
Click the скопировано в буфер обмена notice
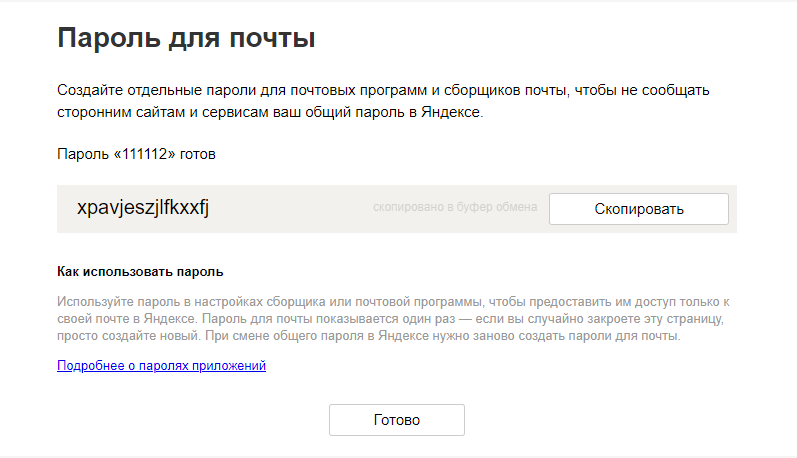(x=455, y=207)
